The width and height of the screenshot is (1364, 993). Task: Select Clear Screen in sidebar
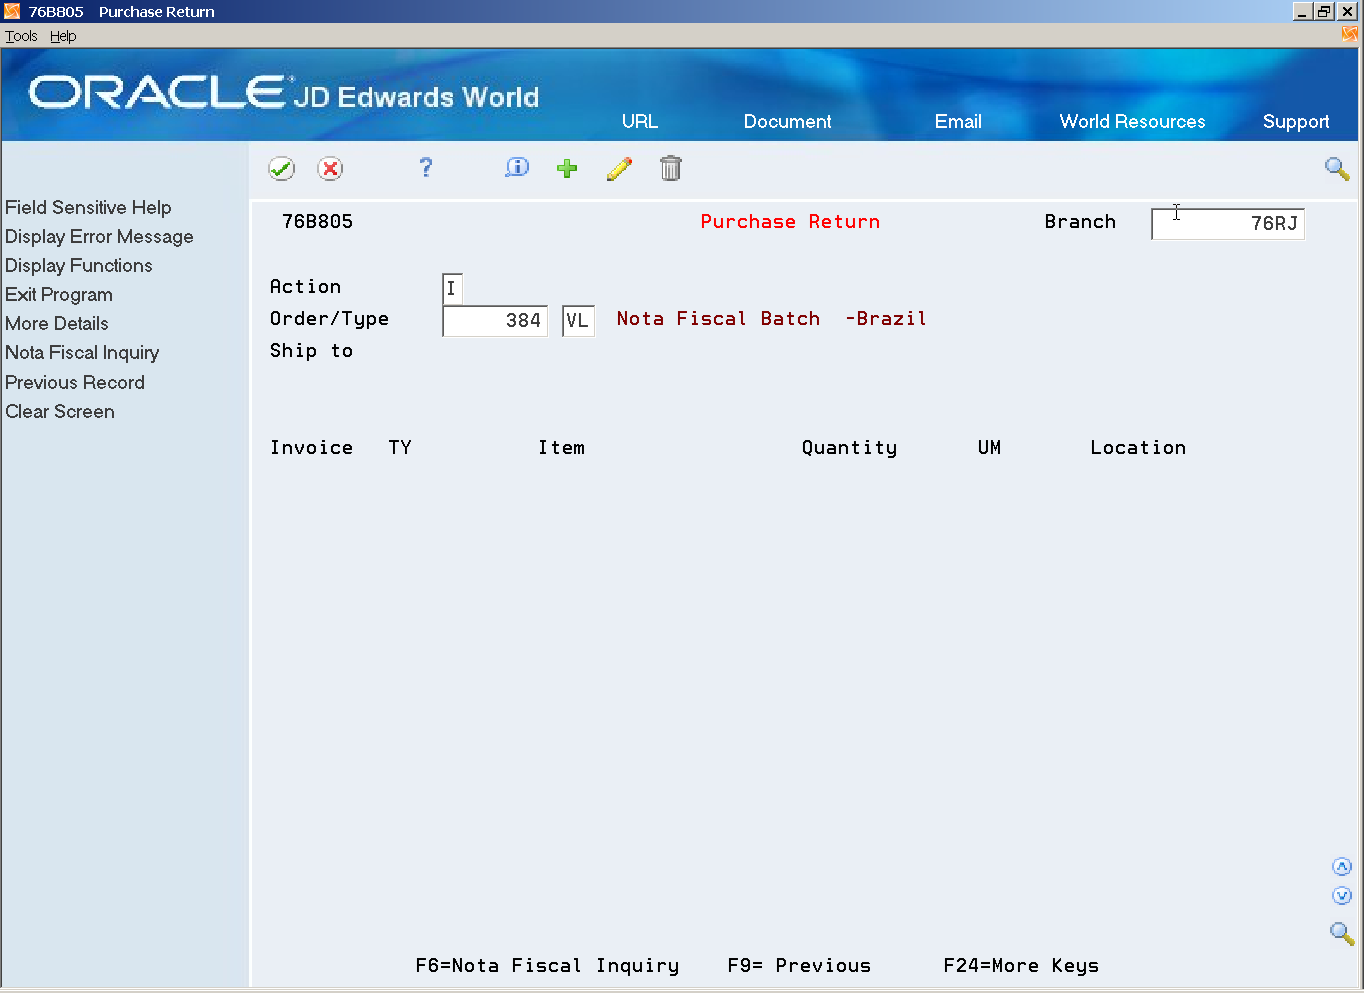60,411
